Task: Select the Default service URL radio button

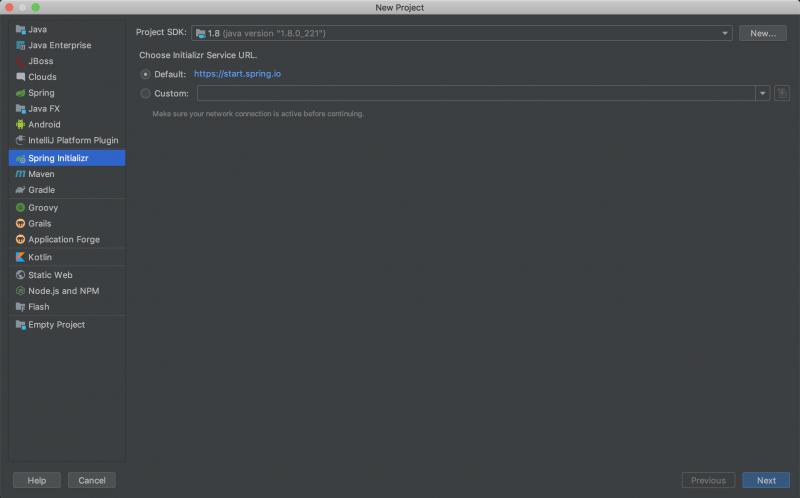Action: tap(145, 74)
